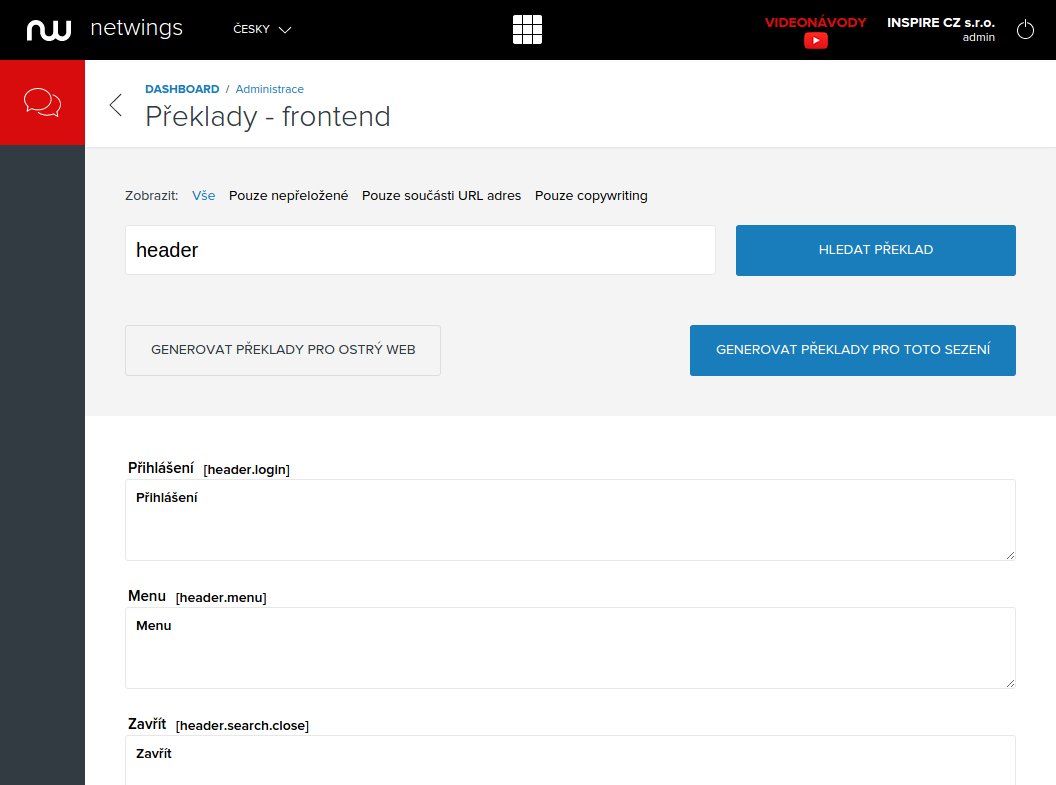
Task: Click the YouTube video tutorials icon
Action: (815, 41)
